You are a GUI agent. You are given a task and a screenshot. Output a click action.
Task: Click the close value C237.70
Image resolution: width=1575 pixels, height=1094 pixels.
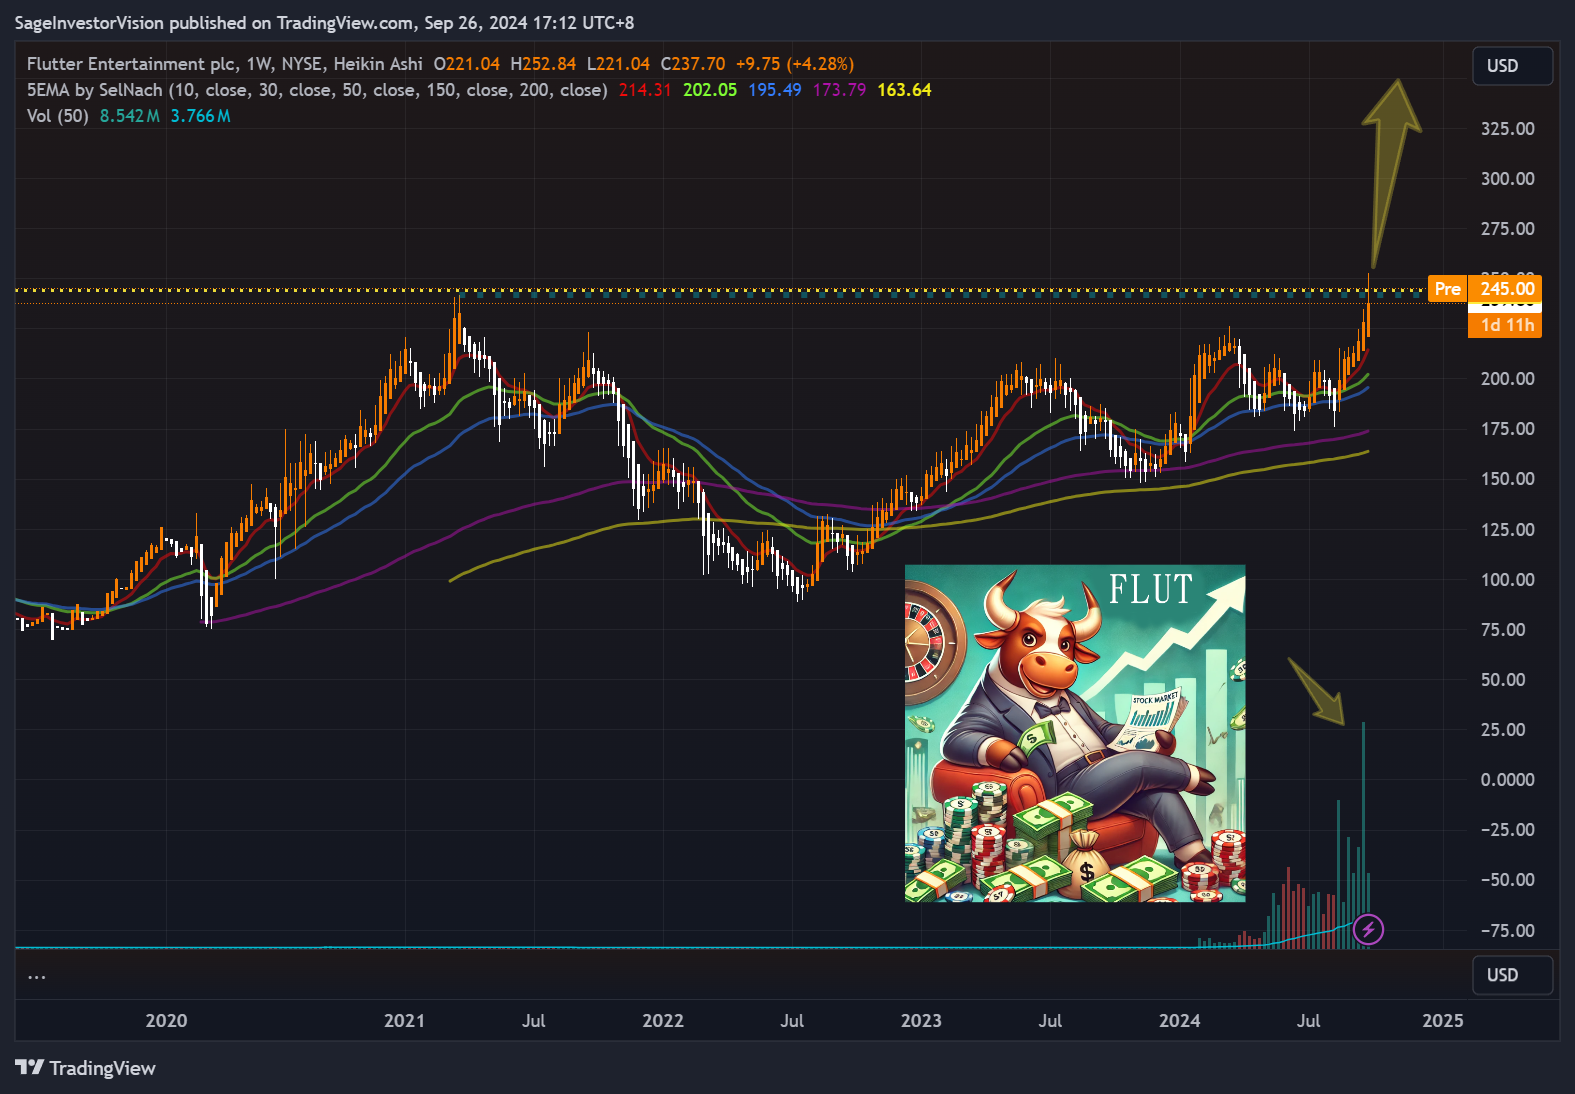693,64
